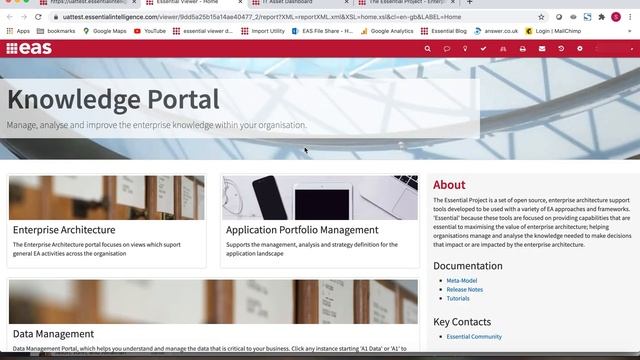Open the Enterprise Architecture portal heading
Screen dimensions: 640x360
(x=64, y=230)
